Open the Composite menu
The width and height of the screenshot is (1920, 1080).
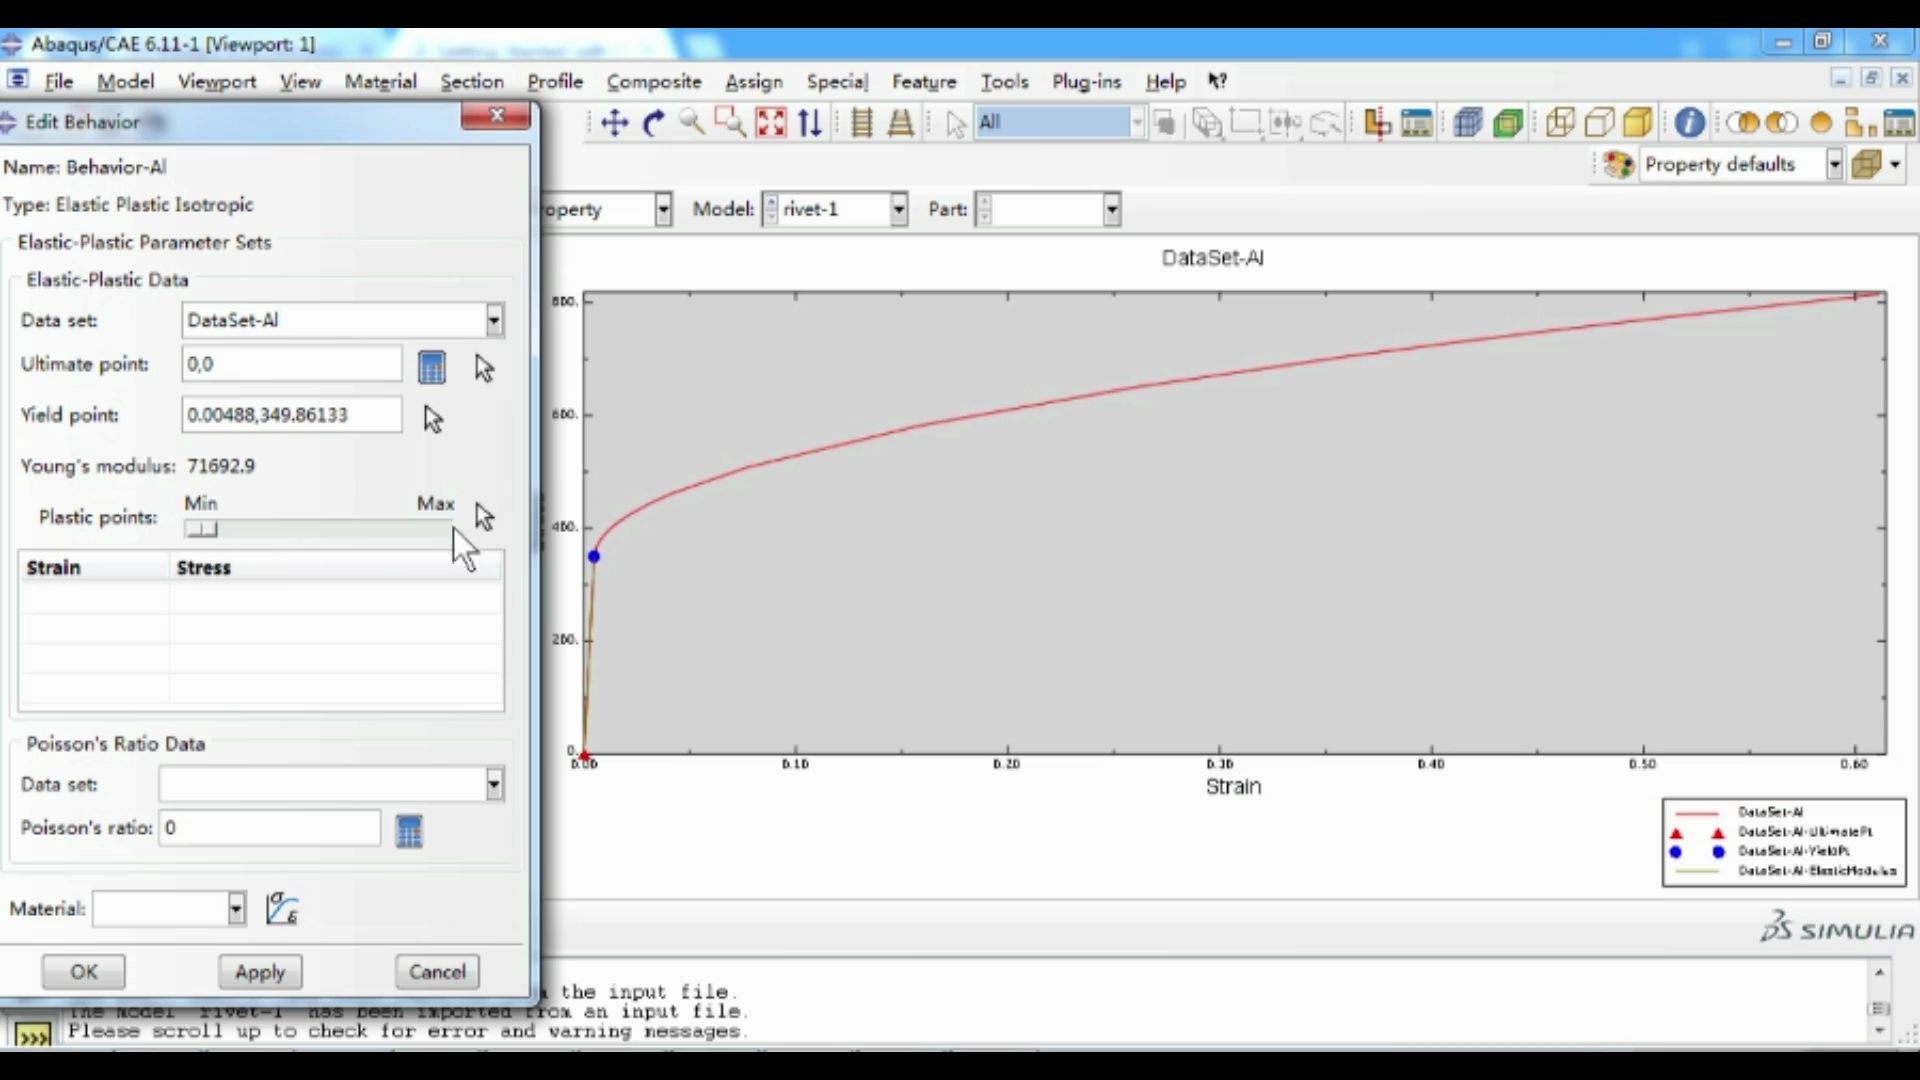tap(654, 81)
